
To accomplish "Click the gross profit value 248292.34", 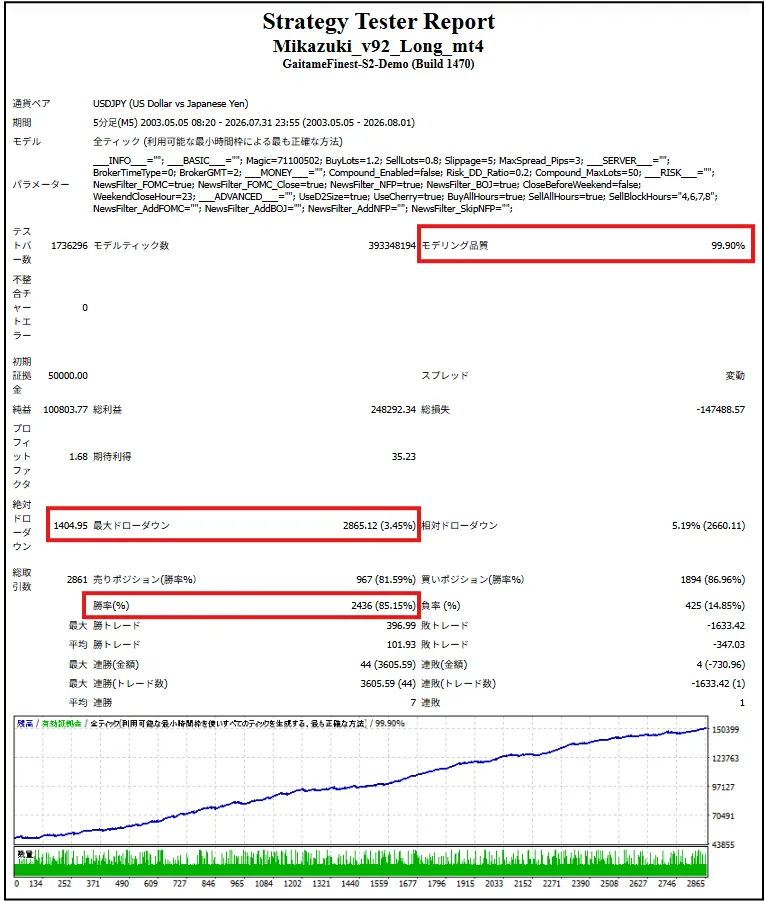I will coord(393,410).
